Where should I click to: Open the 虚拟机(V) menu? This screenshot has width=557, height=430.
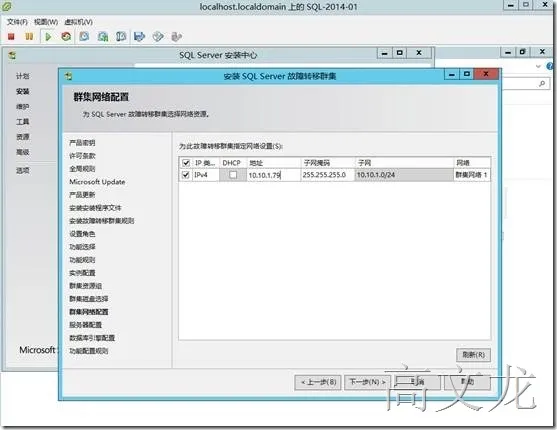(x=79, y=22)
